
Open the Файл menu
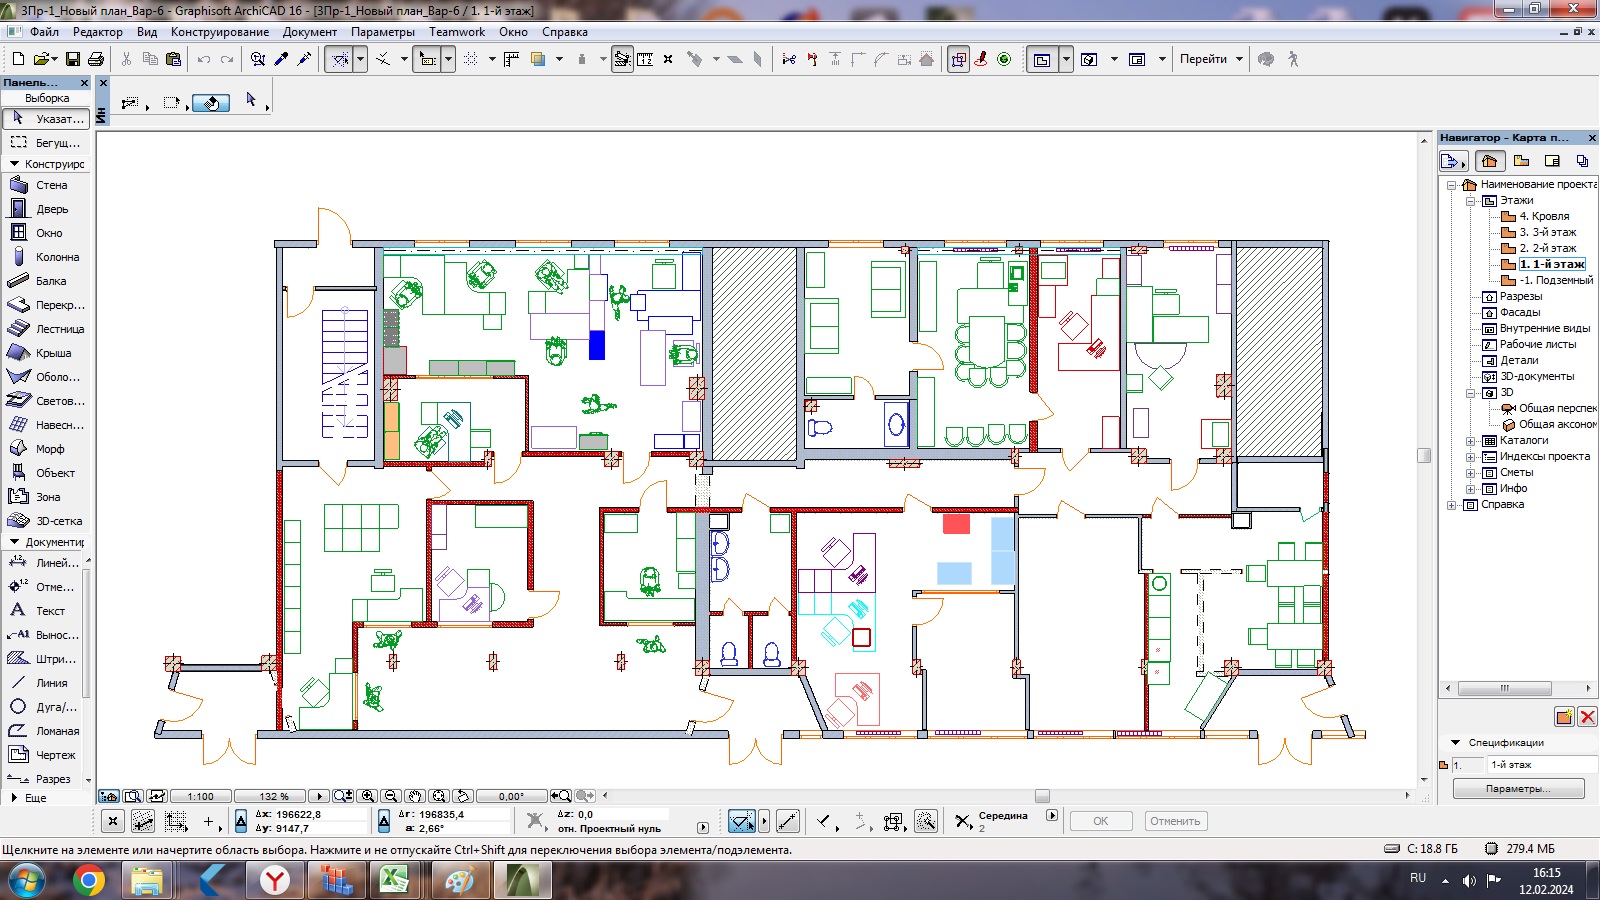[44, 32]
